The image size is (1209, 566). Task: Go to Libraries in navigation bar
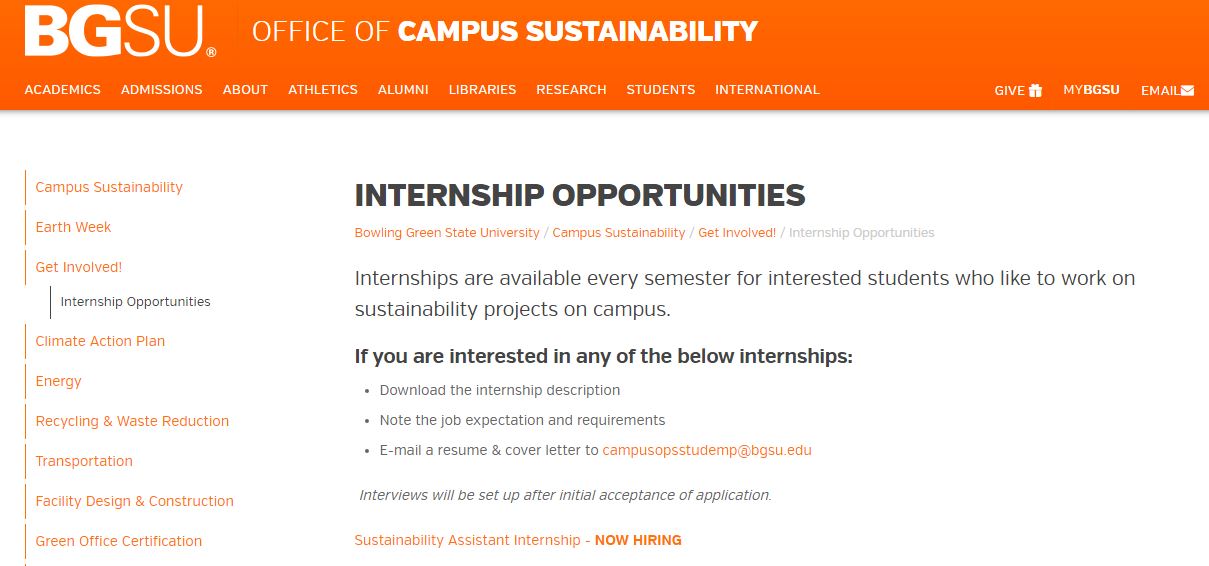pos(482,90)
